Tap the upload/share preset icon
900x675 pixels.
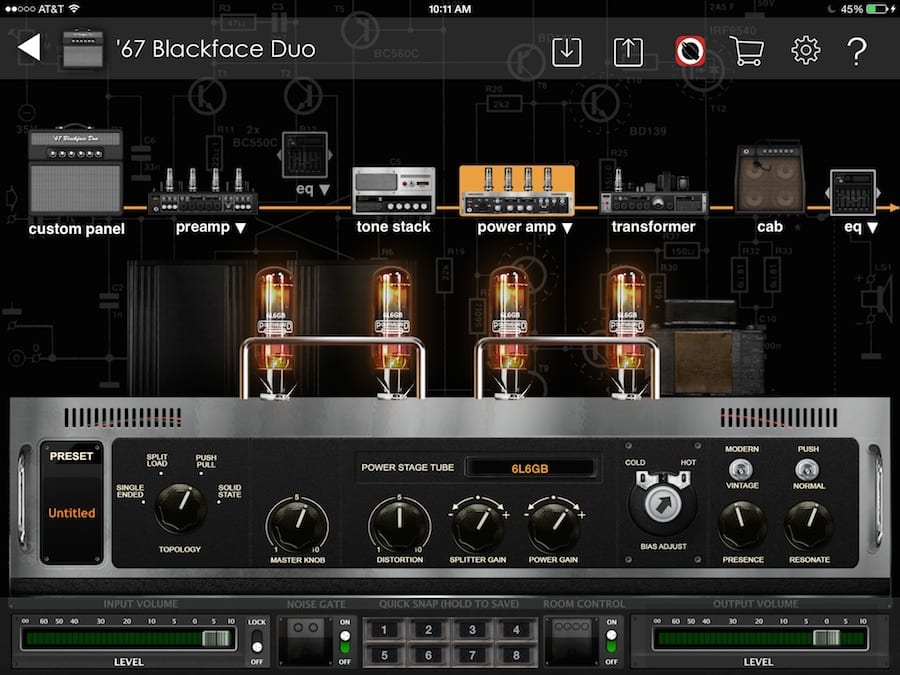tap(628, 50)
